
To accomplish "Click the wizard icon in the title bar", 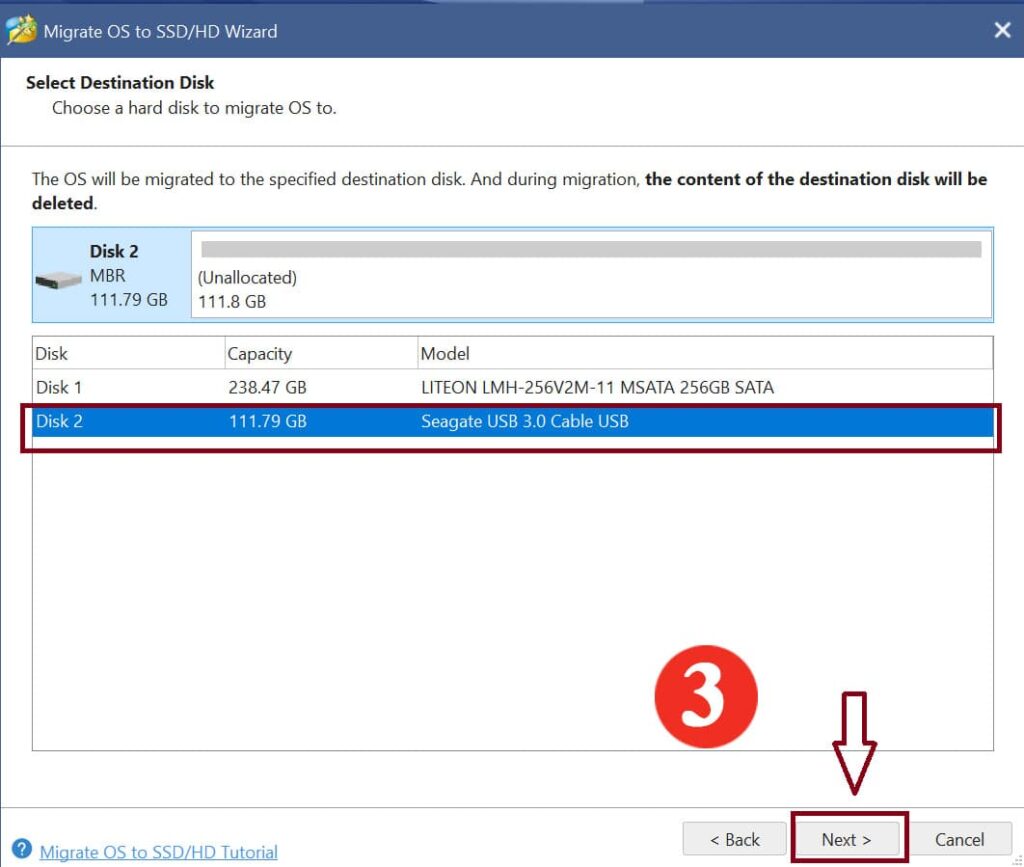I will click(21, 30).
